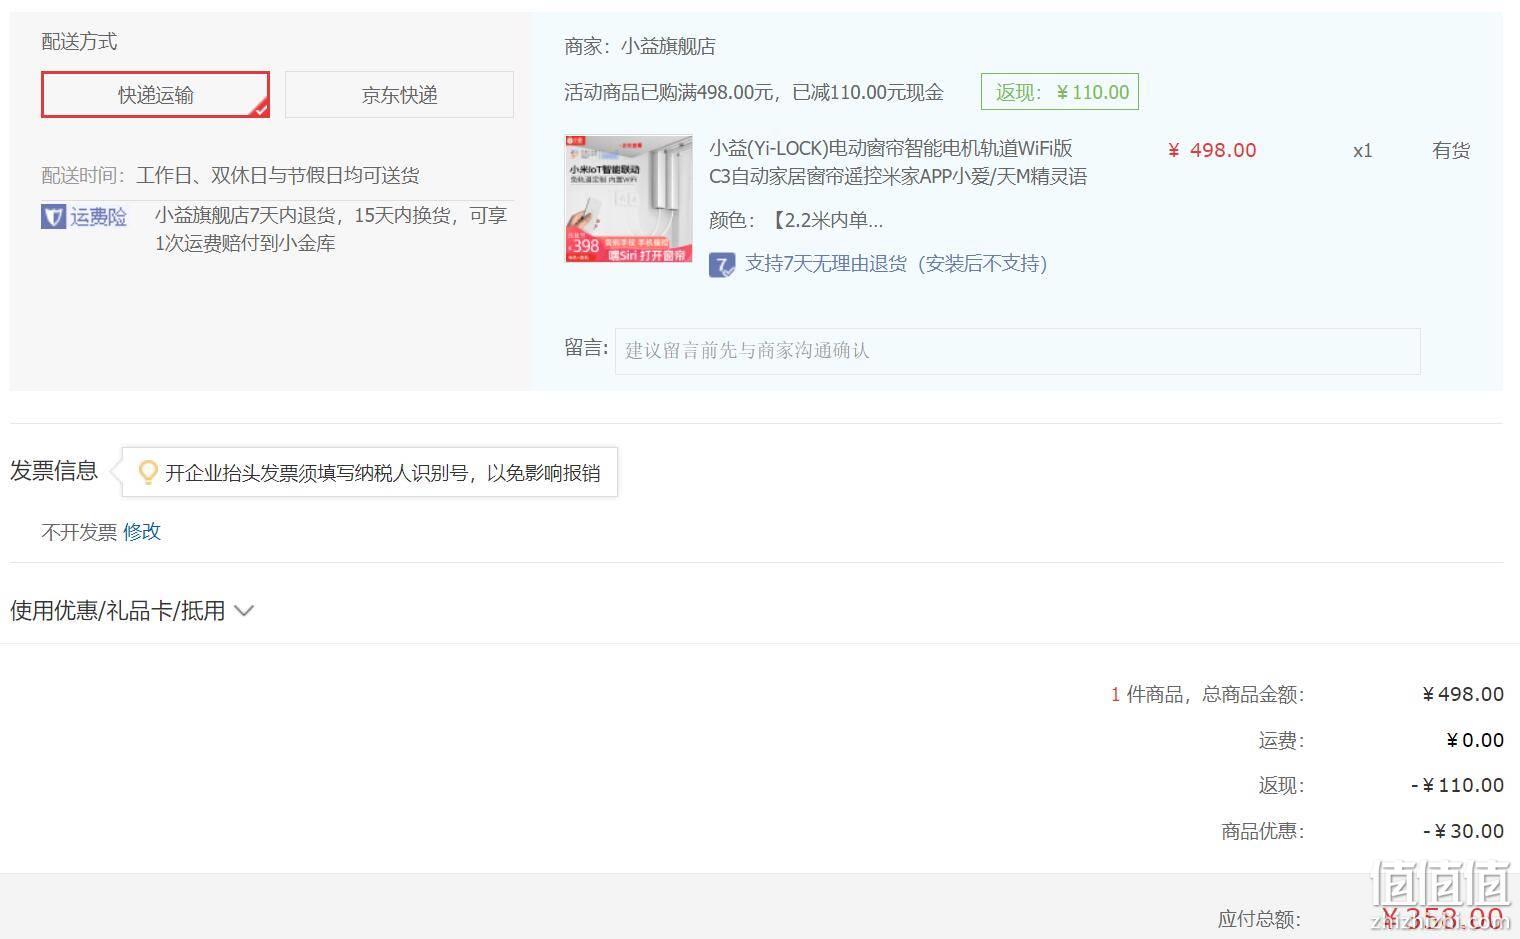The width and height of the screenshot is (1520, 939).
Task: Click 商家: 小益旗舰店 merchant name
Action: point(640,46)
